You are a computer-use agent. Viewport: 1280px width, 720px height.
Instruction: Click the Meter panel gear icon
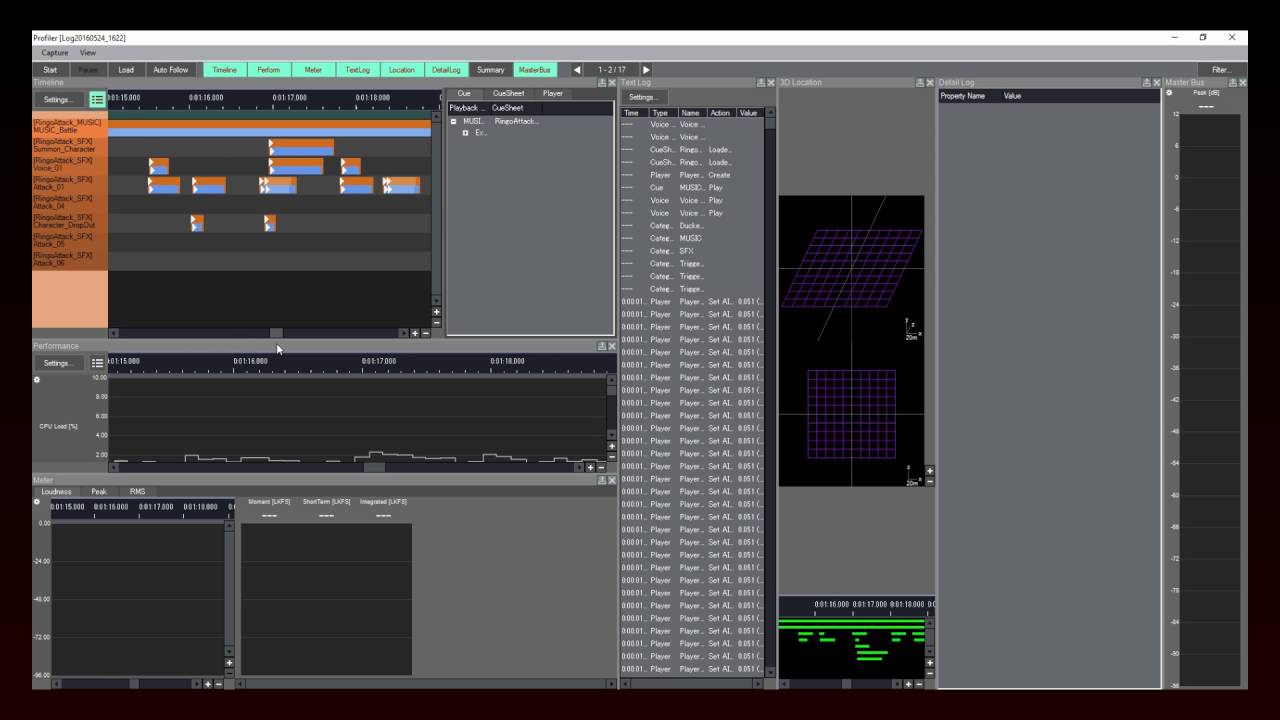click(37, 502)
